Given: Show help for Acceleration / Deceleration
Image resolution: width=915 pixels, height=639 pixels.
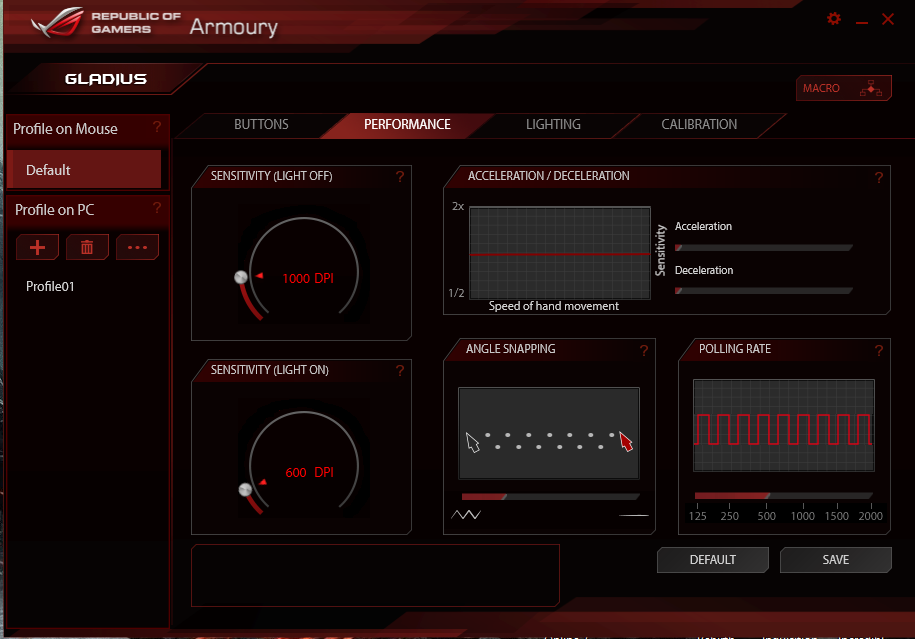Looking at the screenshot, I should (878, 178).
